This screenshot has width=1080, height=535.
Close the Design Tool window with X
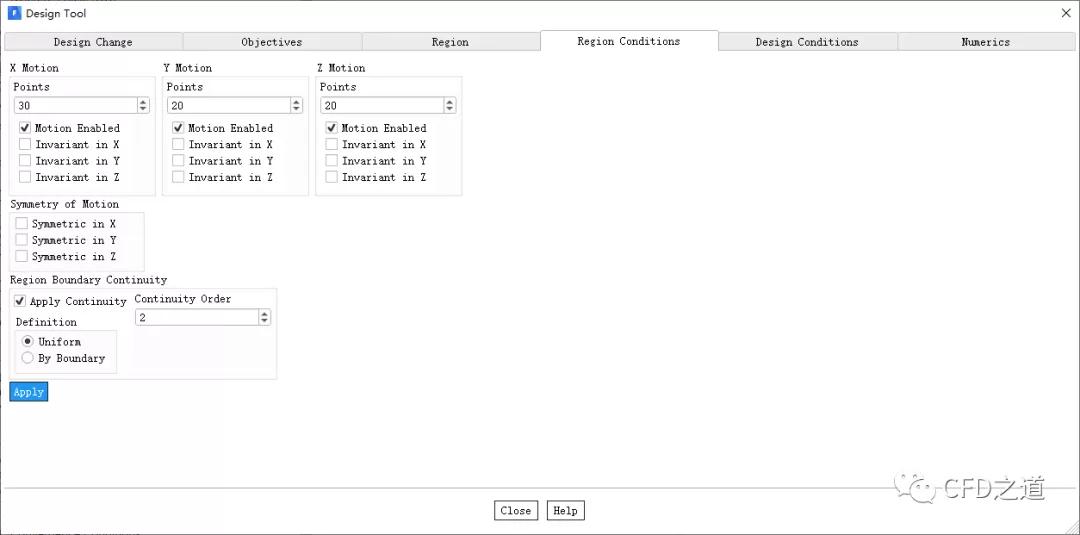[x=1065, y=13]
